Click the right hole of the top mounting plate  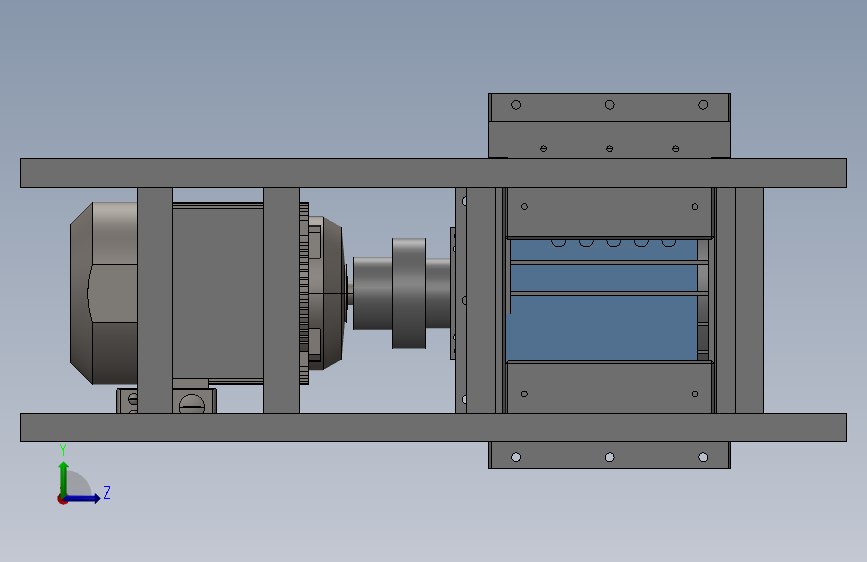[x=703, y=105]
